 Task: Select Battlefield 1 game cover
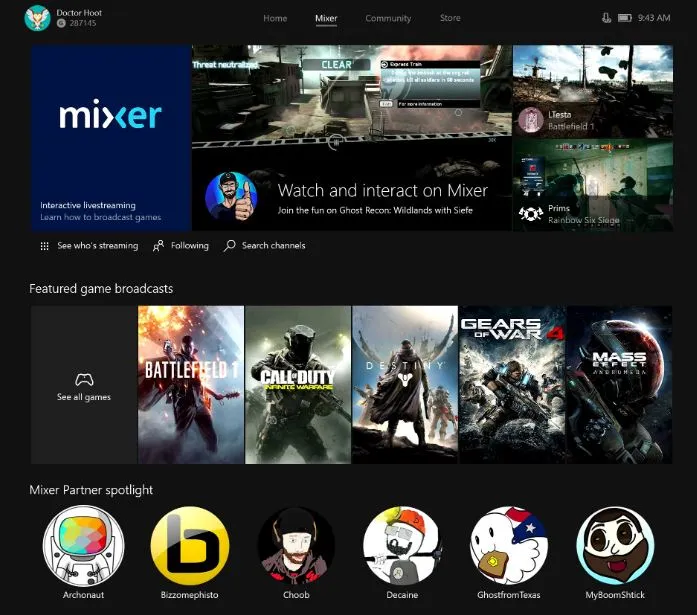191,385
